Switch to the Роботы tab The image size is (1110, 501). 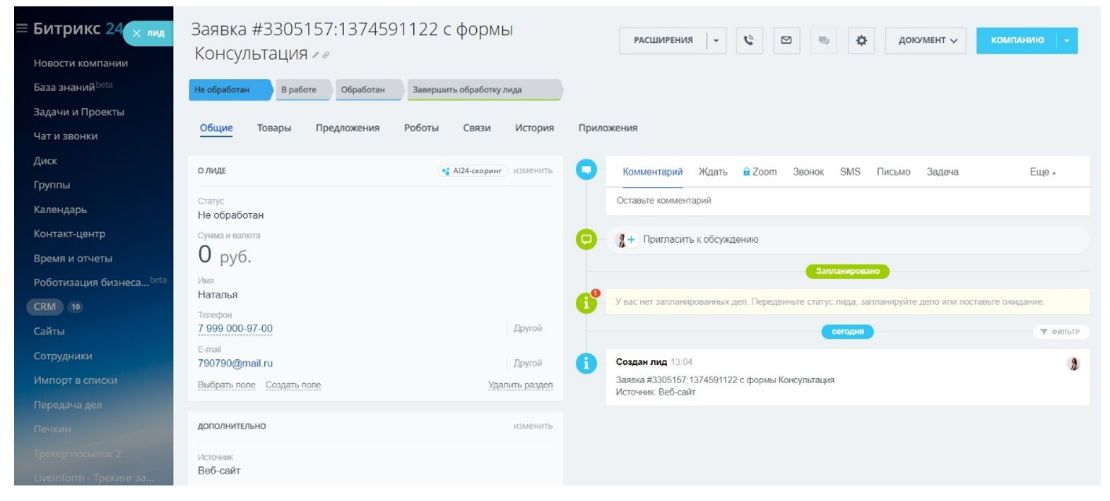click(x=421, y=128)
